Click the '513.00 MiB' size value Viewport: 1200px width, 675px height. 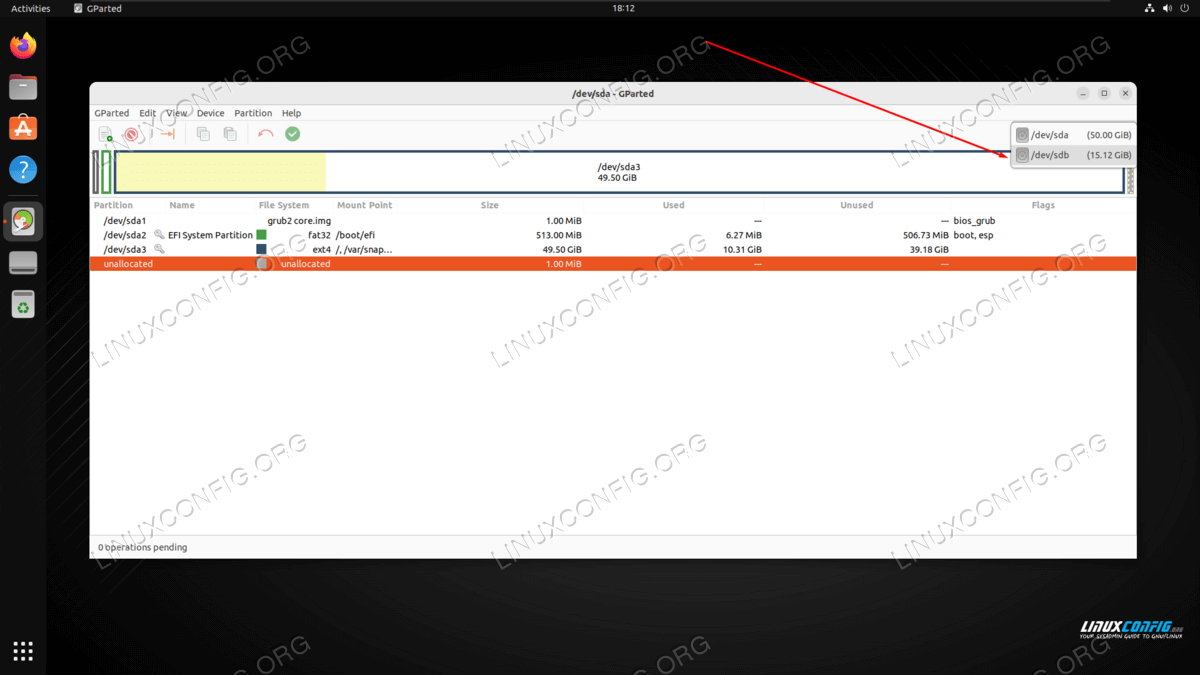pyautogui.click(x=557, y=235)
